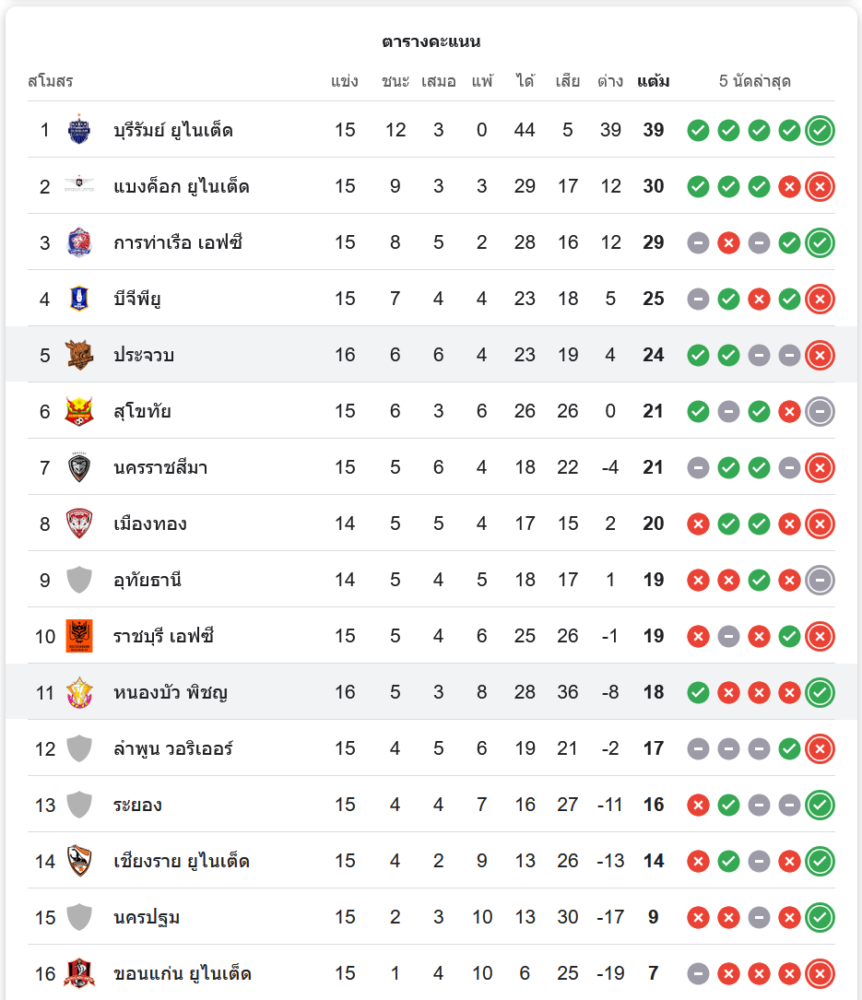Click Buriram's latest match win indicator
Screen dimensions: 862x1000
click(820, 130)
